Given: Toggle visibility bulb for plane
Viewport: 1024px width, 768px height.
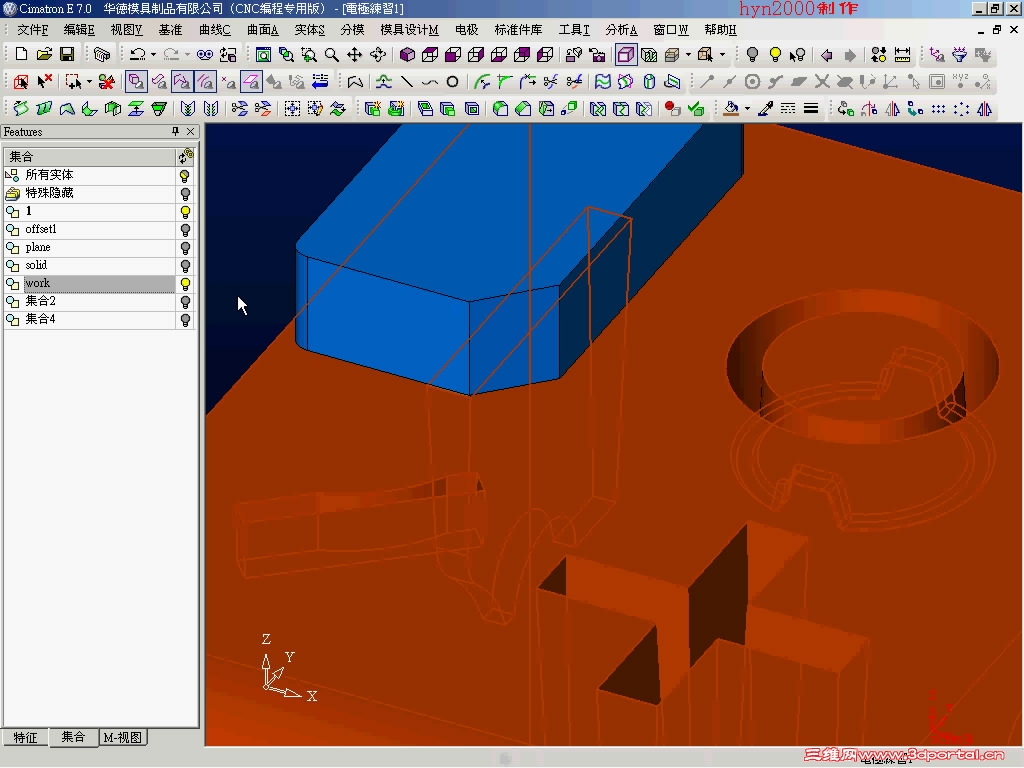Looking at the screenshot, I should pos(185,248).
